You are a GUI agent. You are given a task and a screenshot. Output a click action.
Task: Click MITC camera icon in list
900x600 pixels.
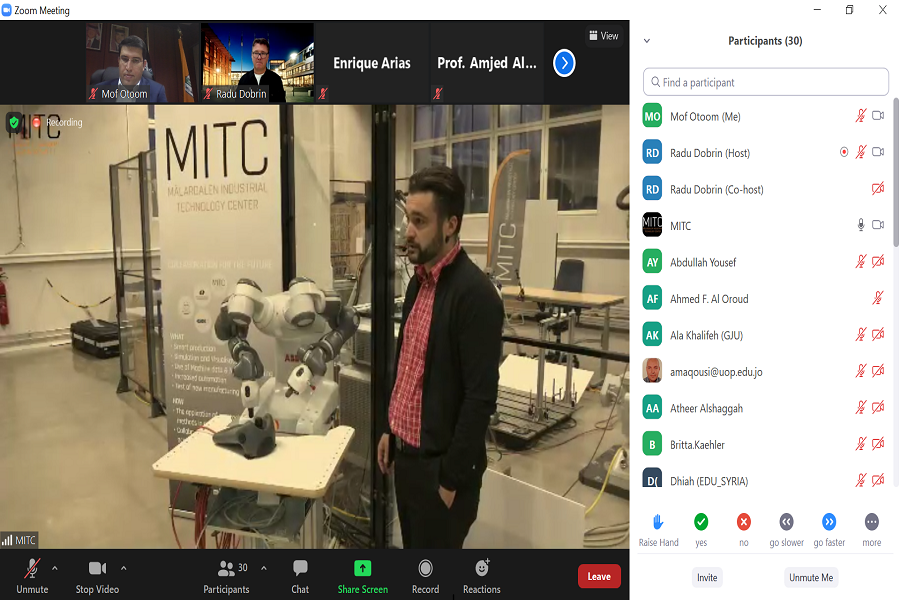pos(878,225)
